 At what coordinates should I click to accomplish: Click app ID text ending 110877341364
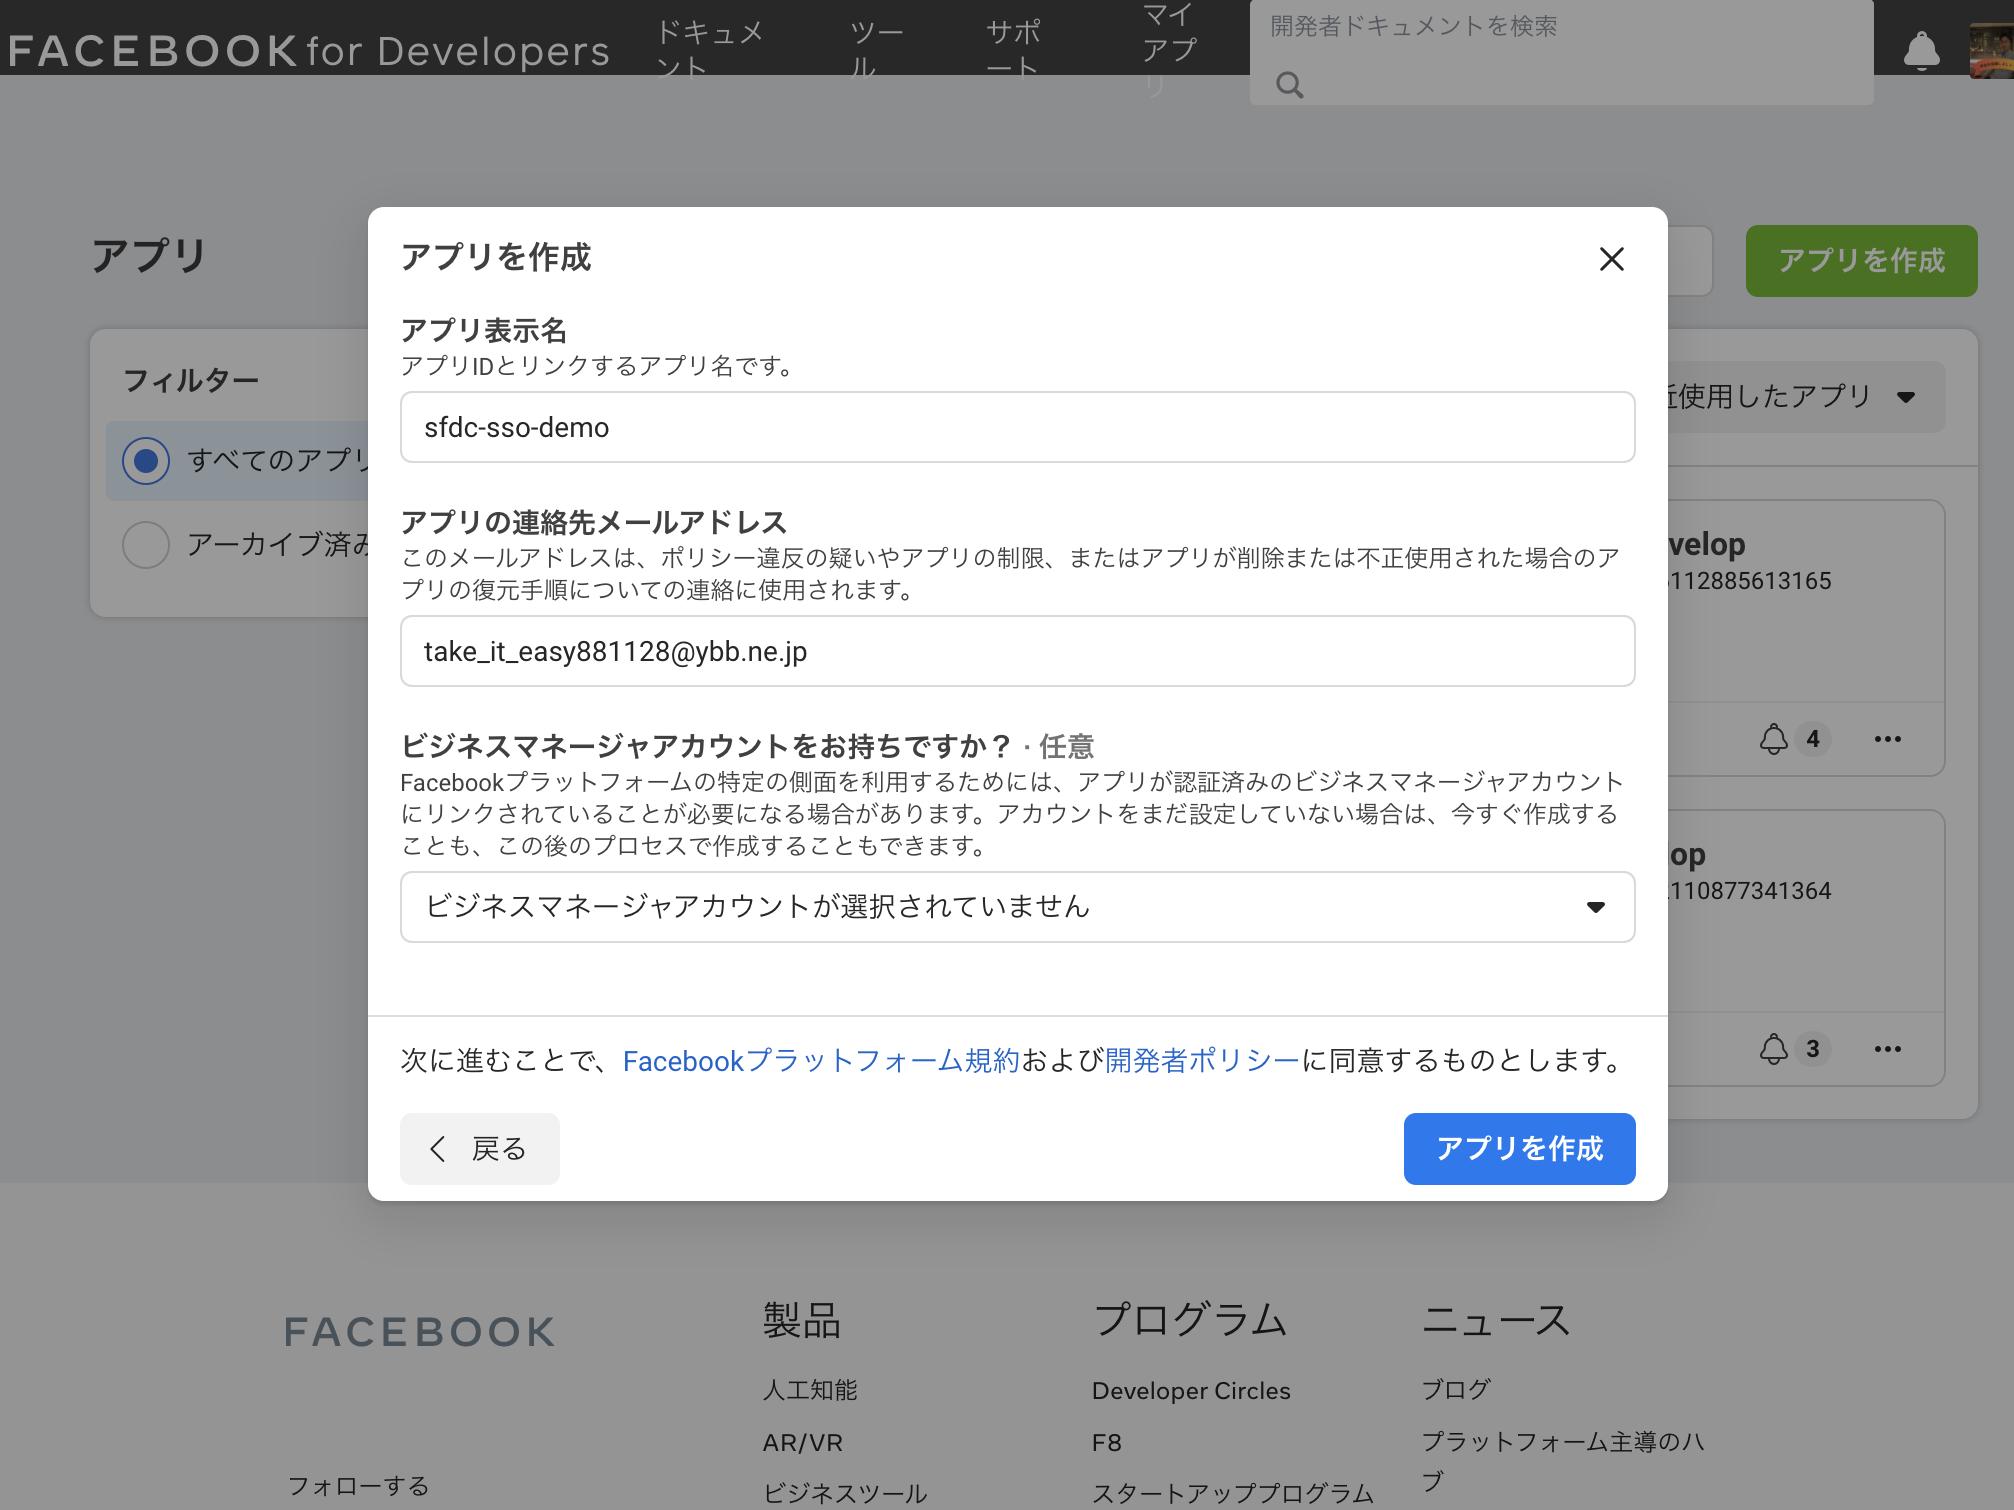1750,891
